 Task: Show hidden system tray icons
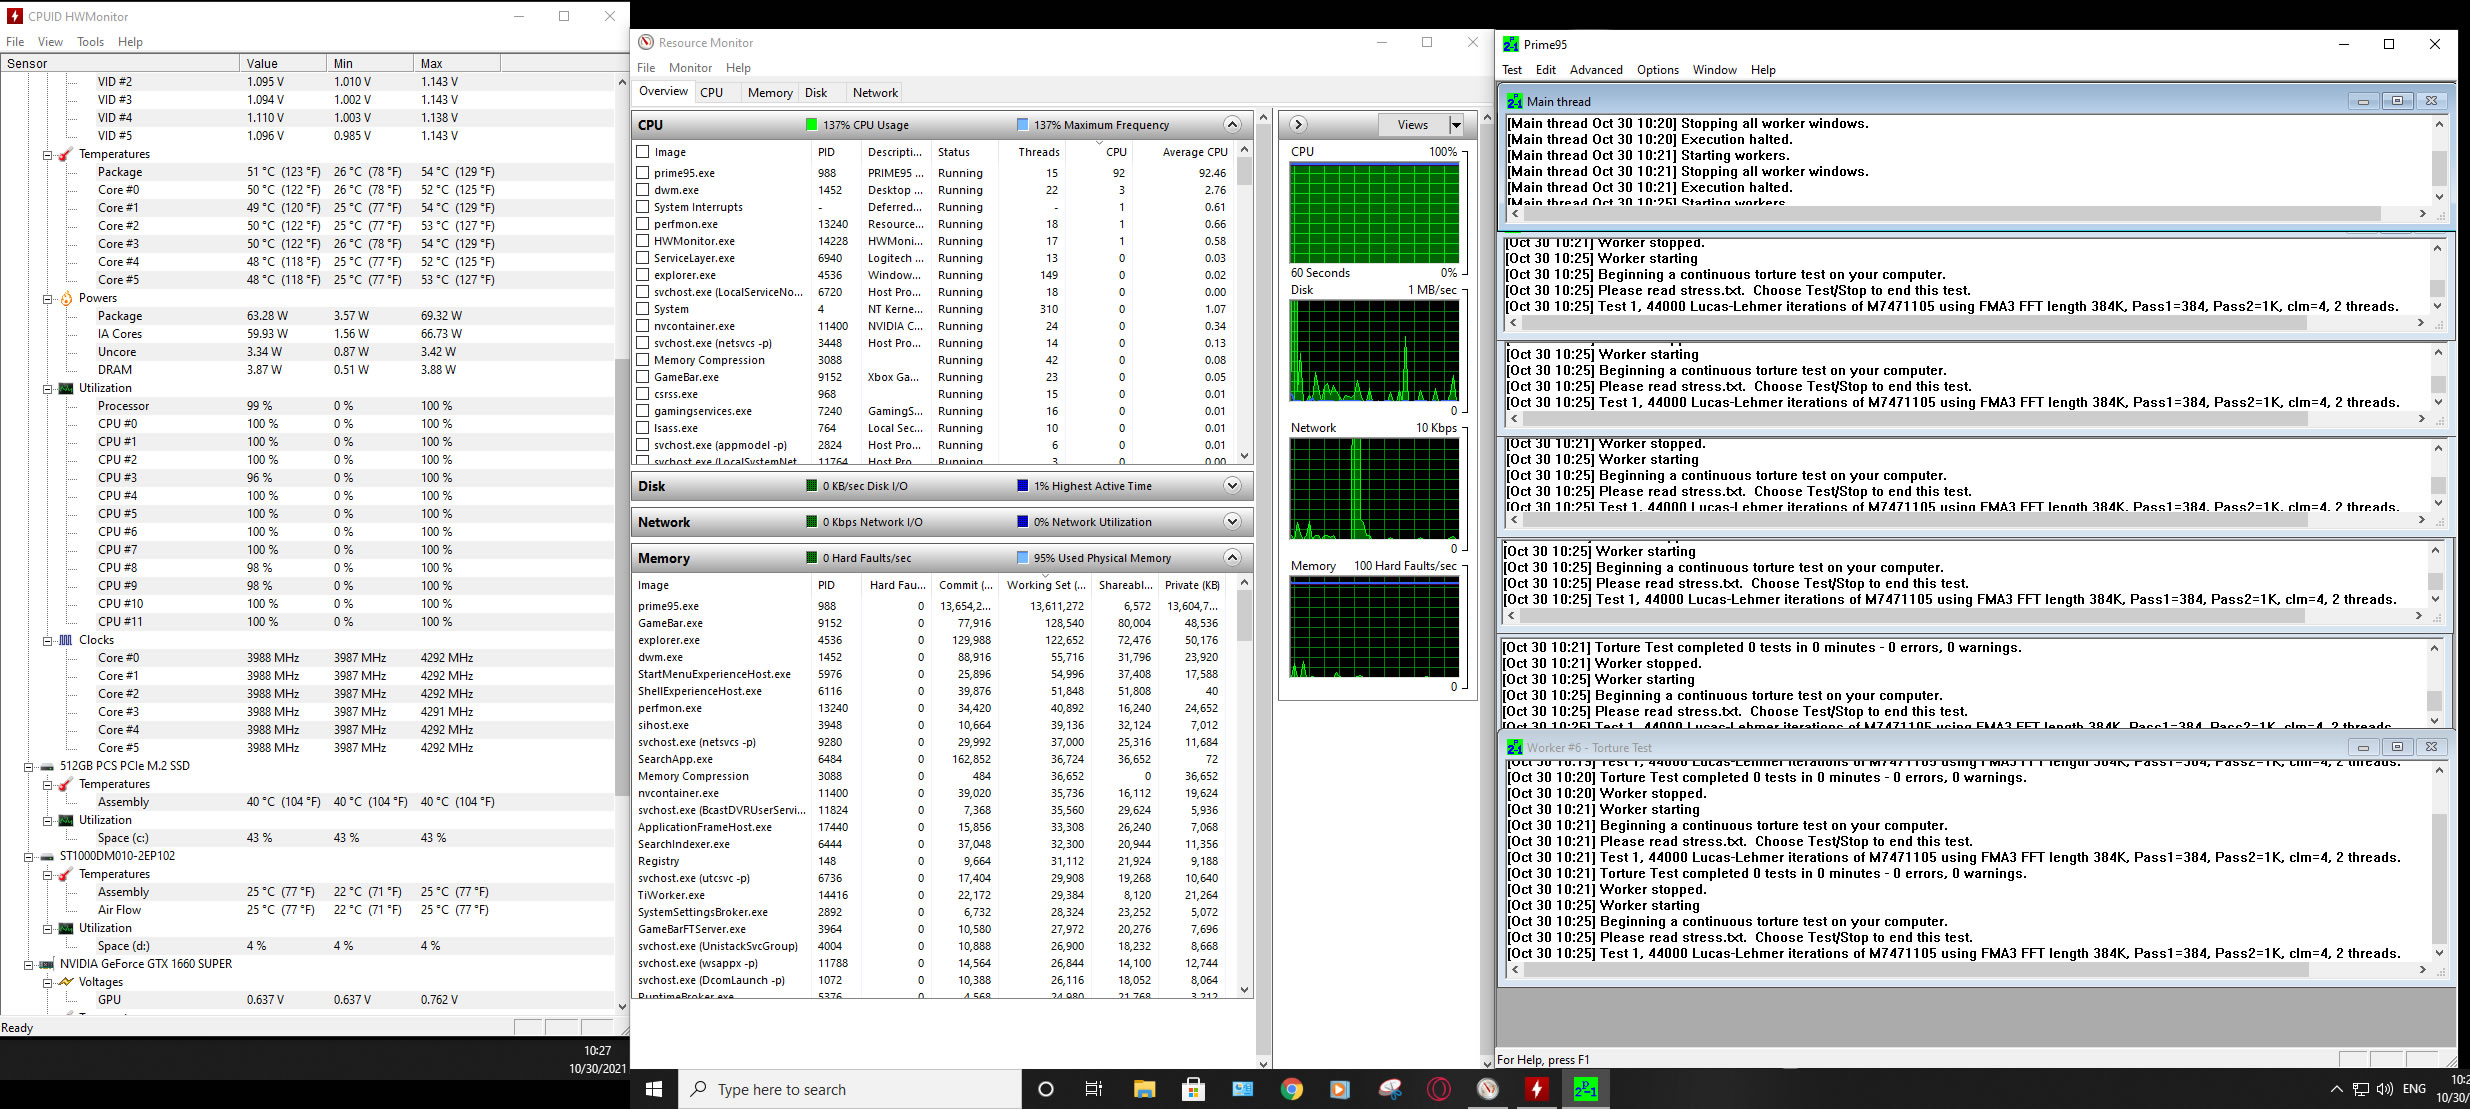coord(2336,1089)
